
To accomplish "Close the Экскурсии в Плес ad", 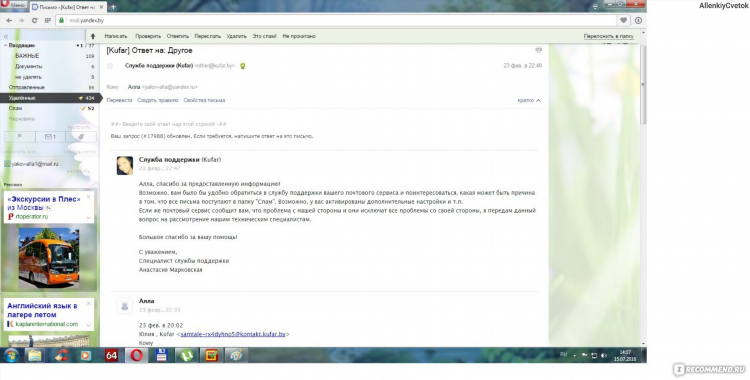I will click(88, 197).
